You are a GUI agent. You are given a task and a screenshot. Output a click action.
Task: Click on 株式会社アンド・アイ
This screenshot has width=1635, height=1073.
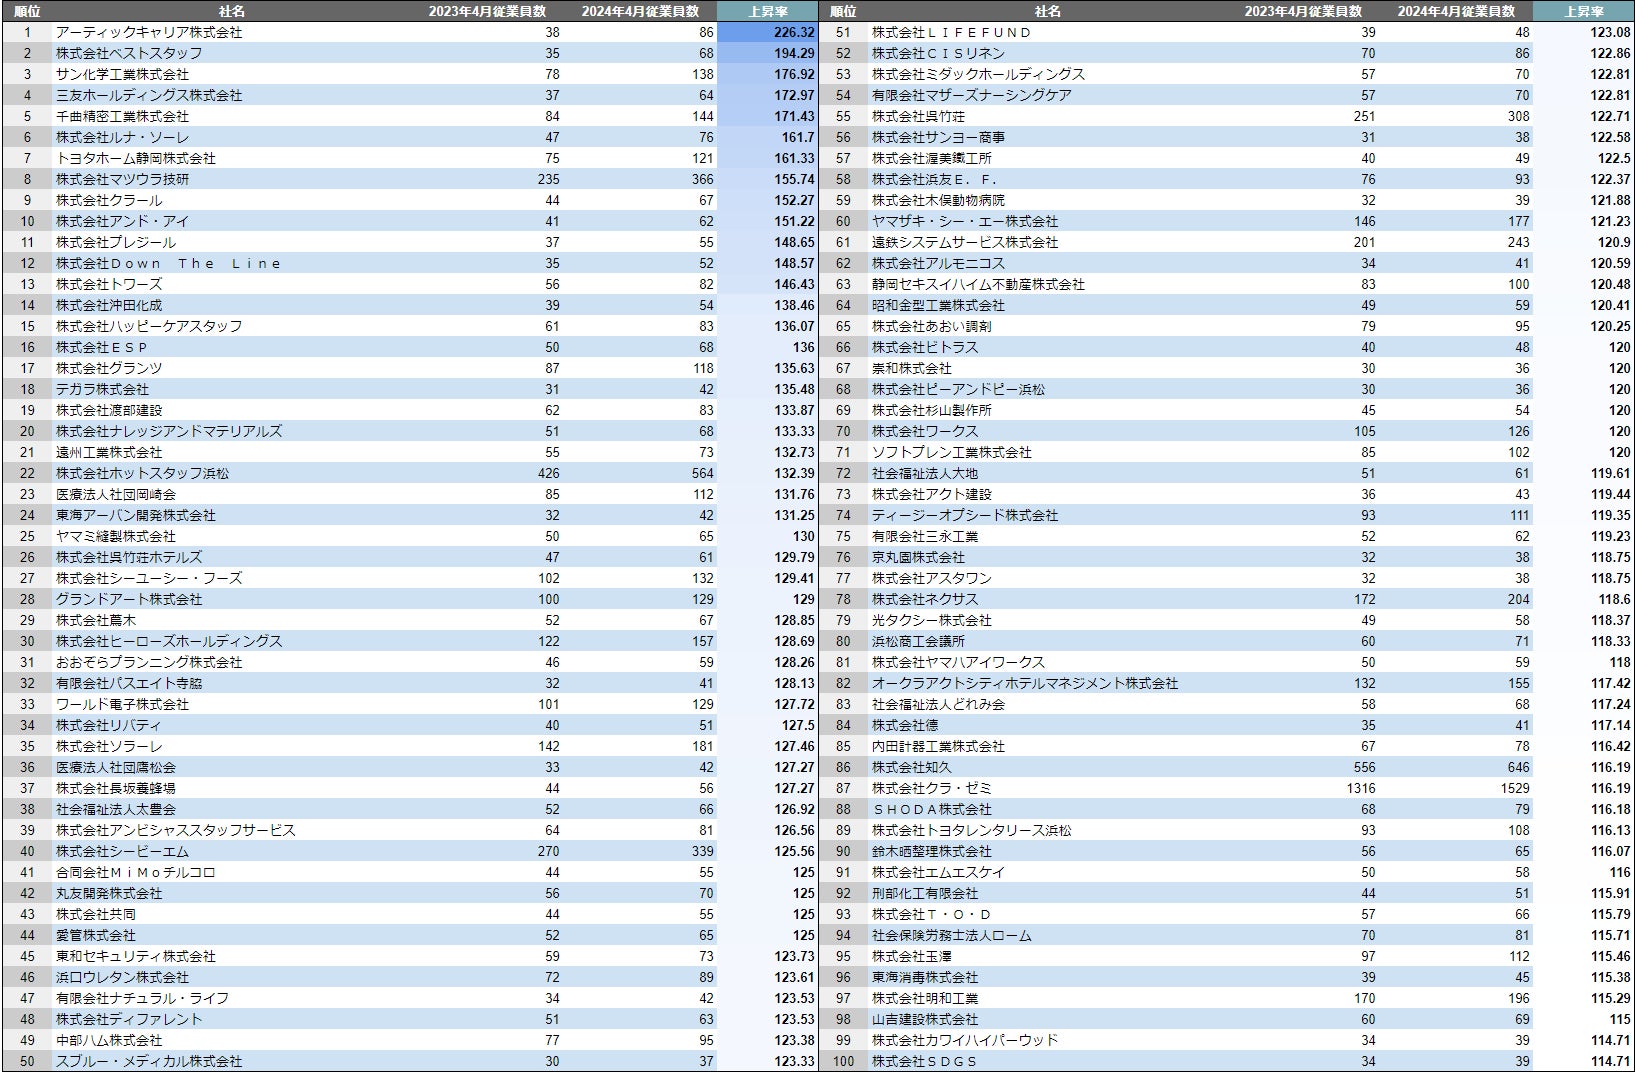tap(122, 221)
